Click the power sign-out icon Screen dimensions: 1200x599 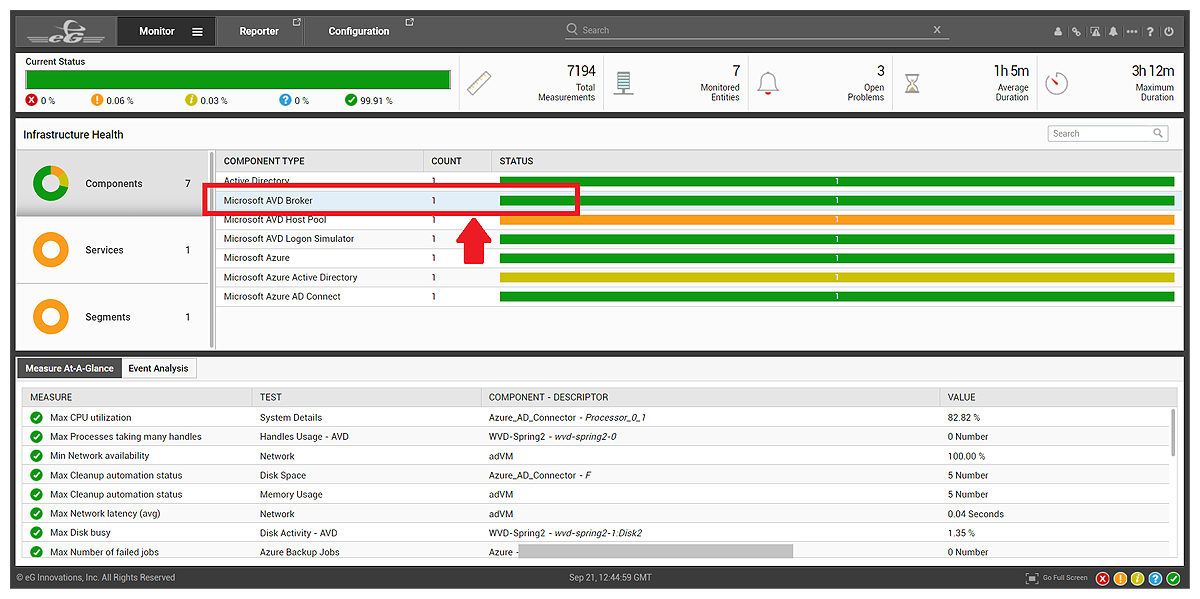(x=1169, y=31)
